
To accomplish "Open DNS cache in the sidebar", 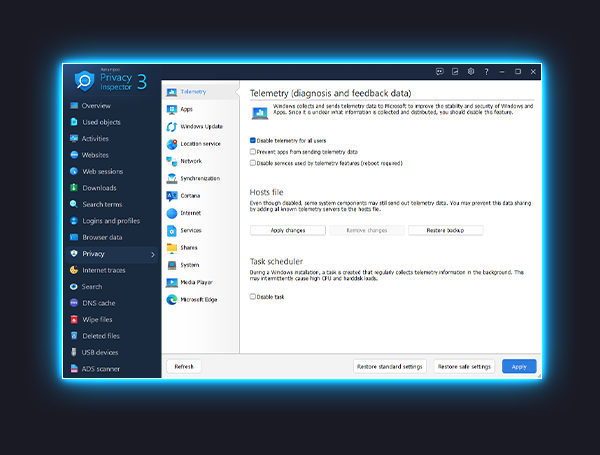I will (x=98, y=303).
